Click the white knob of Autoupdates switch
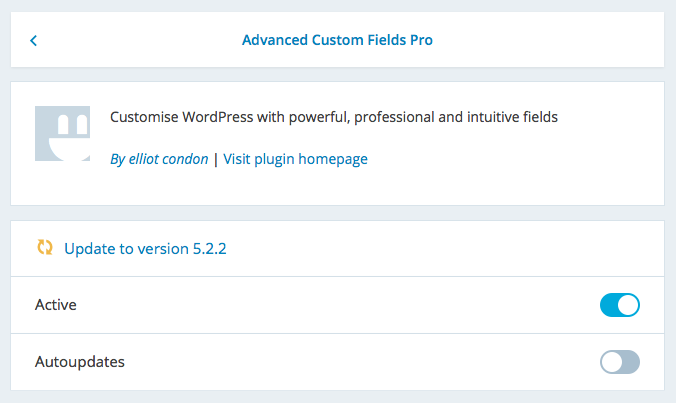Viewport: 676px width, 403px height. [x=612, y=362]
